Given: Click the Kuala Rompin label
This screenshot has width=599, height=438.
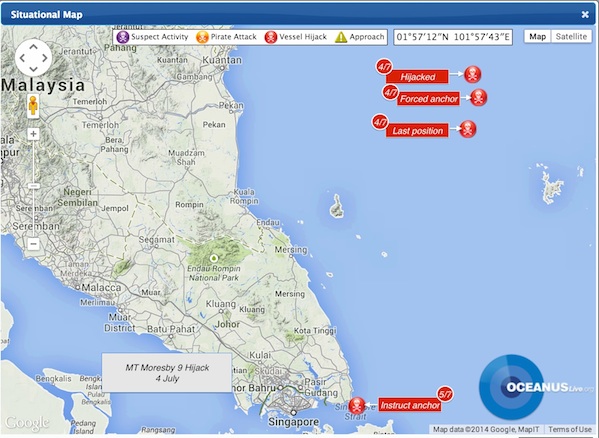Looking at the screenshot, I should (244, 196).
